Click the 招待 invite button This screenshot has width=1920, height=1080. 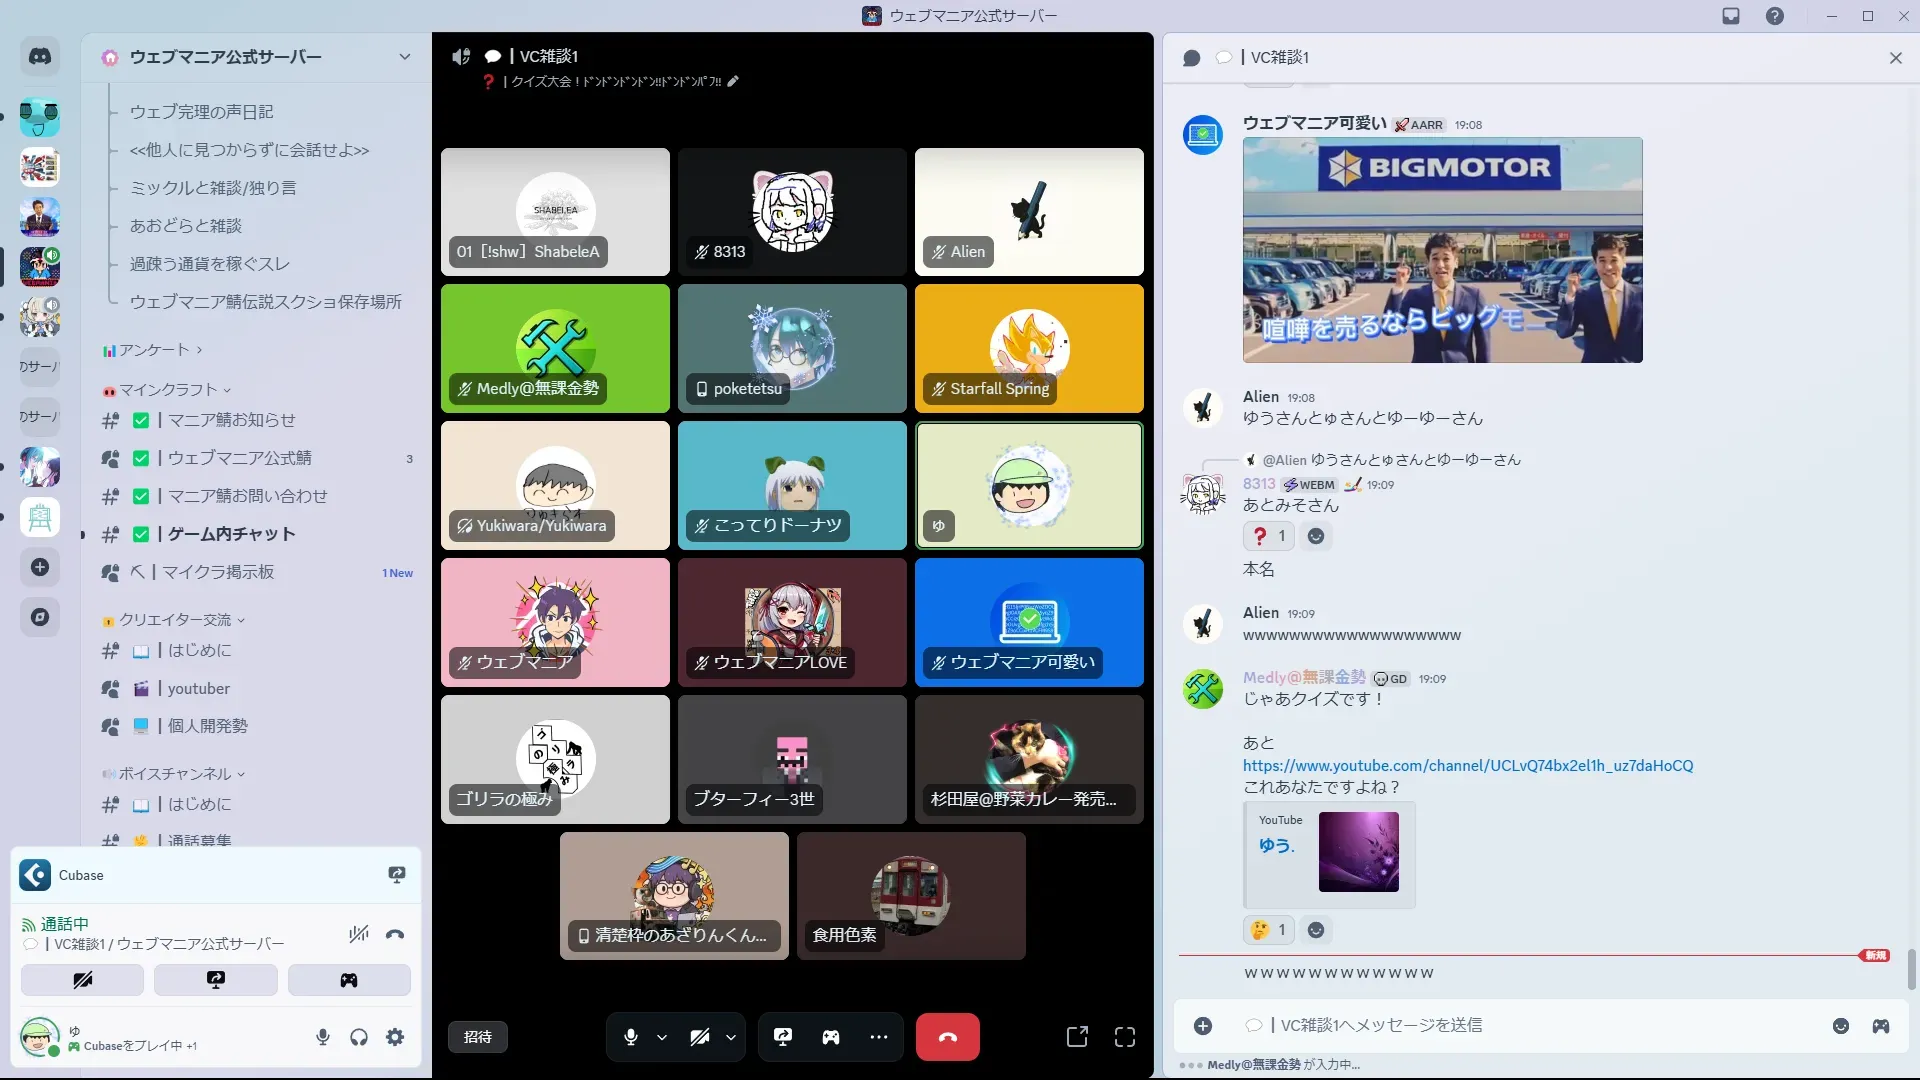478,1037
